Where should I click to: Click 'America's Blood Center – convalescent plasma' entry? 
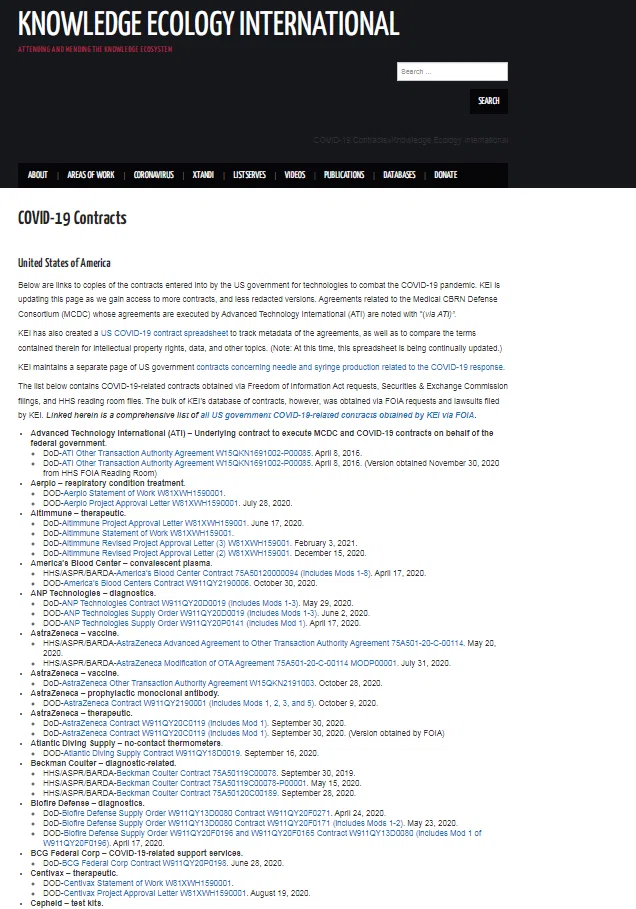click(x=121, y=563)
